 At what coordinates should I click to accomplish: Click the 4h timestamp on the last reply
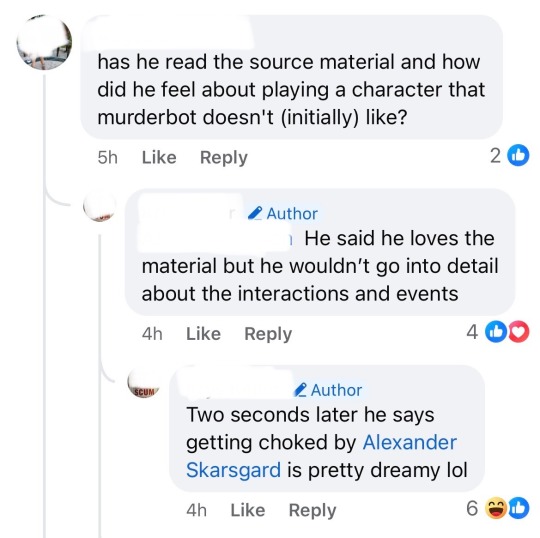[x=197, y=510]
